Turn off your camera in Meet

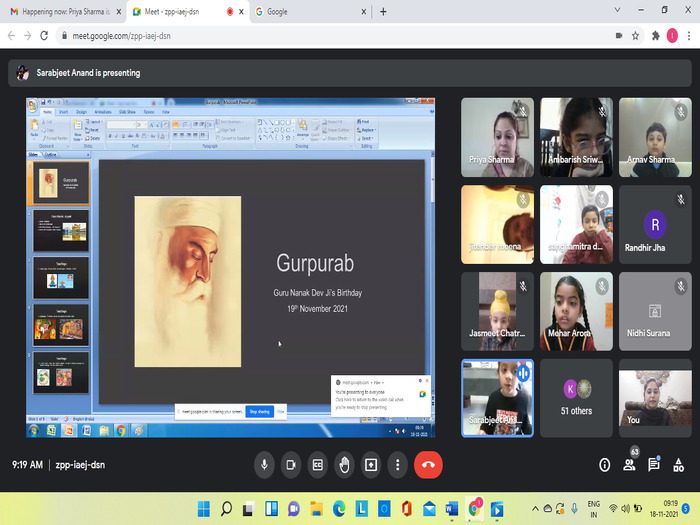tap(291, 465)
